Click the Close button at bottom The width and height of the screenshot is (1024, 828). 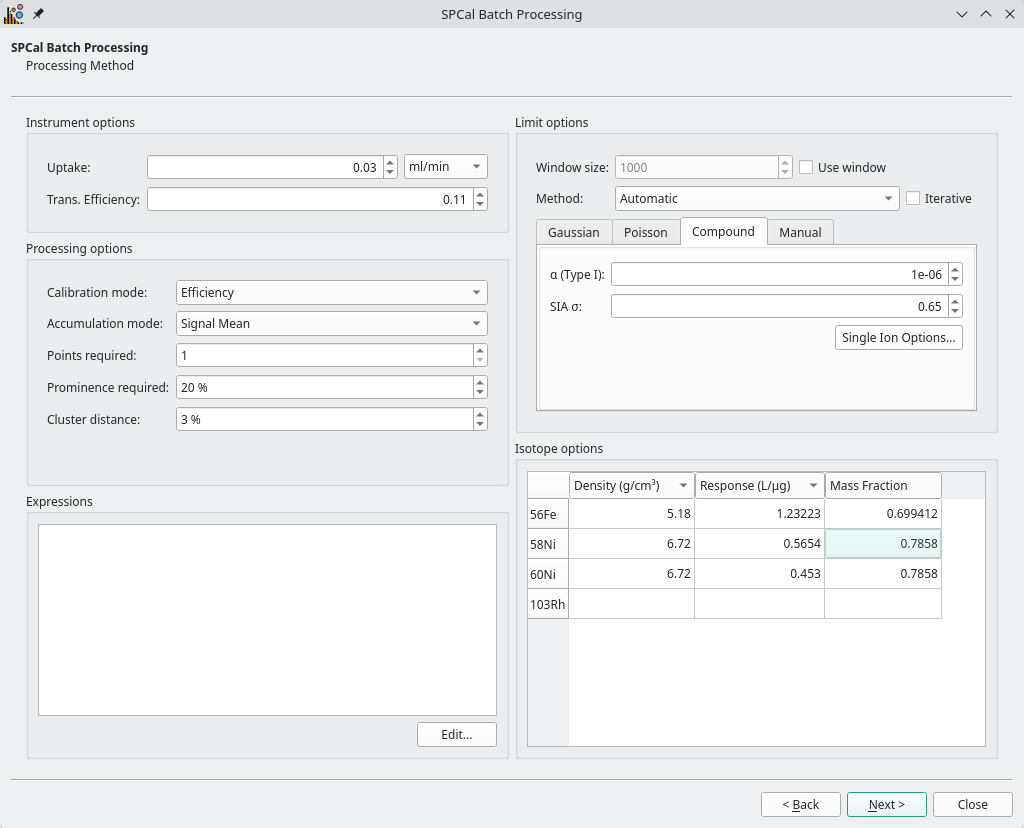[x=972, y=804]
